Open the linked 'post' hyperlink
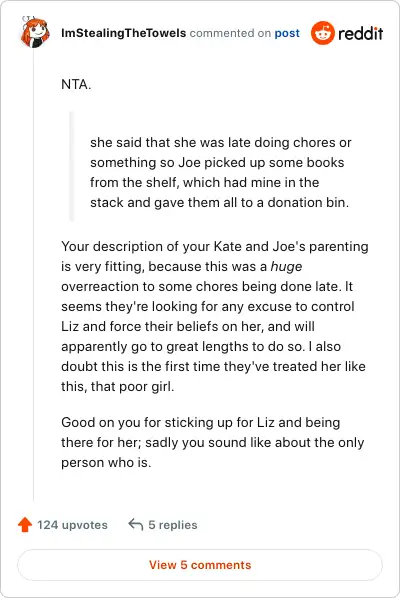 point(287,33)
